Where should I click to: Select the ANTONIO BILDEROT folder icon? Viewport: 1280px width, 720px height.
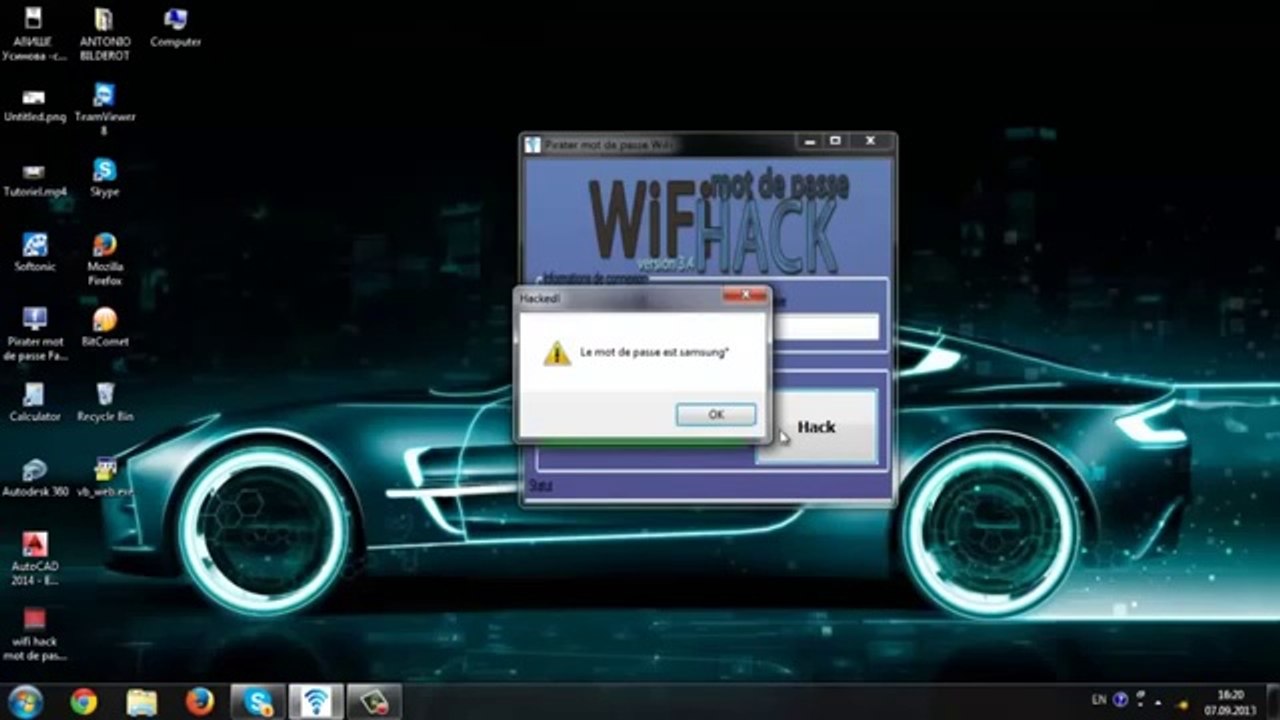[104, 33]
